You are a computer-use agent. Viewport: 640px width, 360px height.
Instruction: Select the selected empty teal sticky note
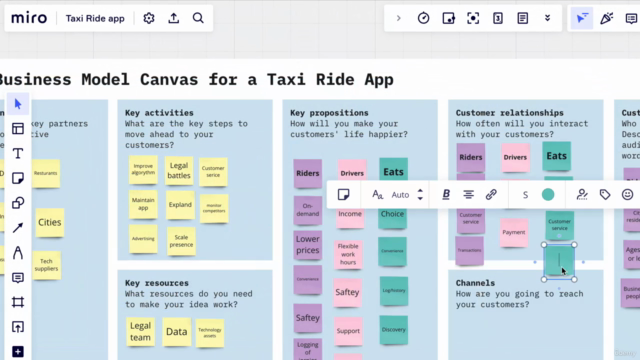pos(559,262)
